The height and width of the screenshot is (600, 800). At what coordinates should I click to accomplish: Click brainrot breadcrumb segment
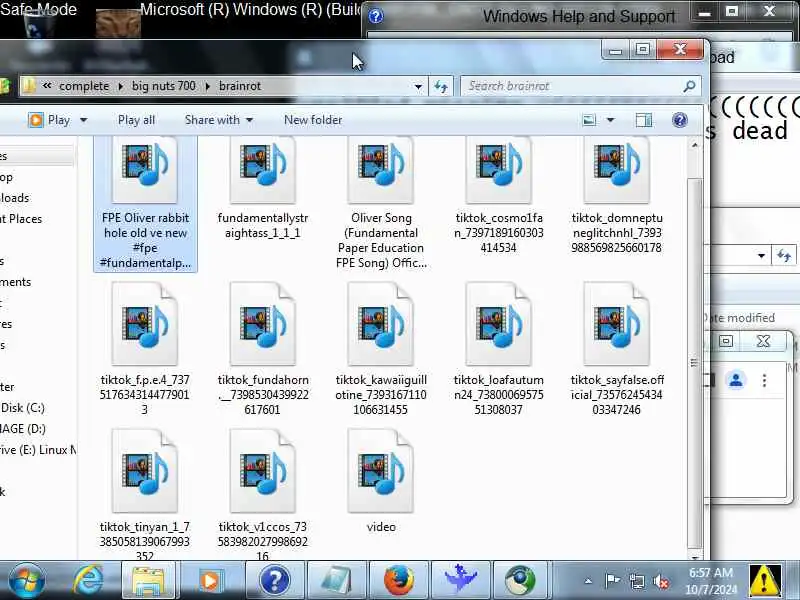[x=240, y=86]
